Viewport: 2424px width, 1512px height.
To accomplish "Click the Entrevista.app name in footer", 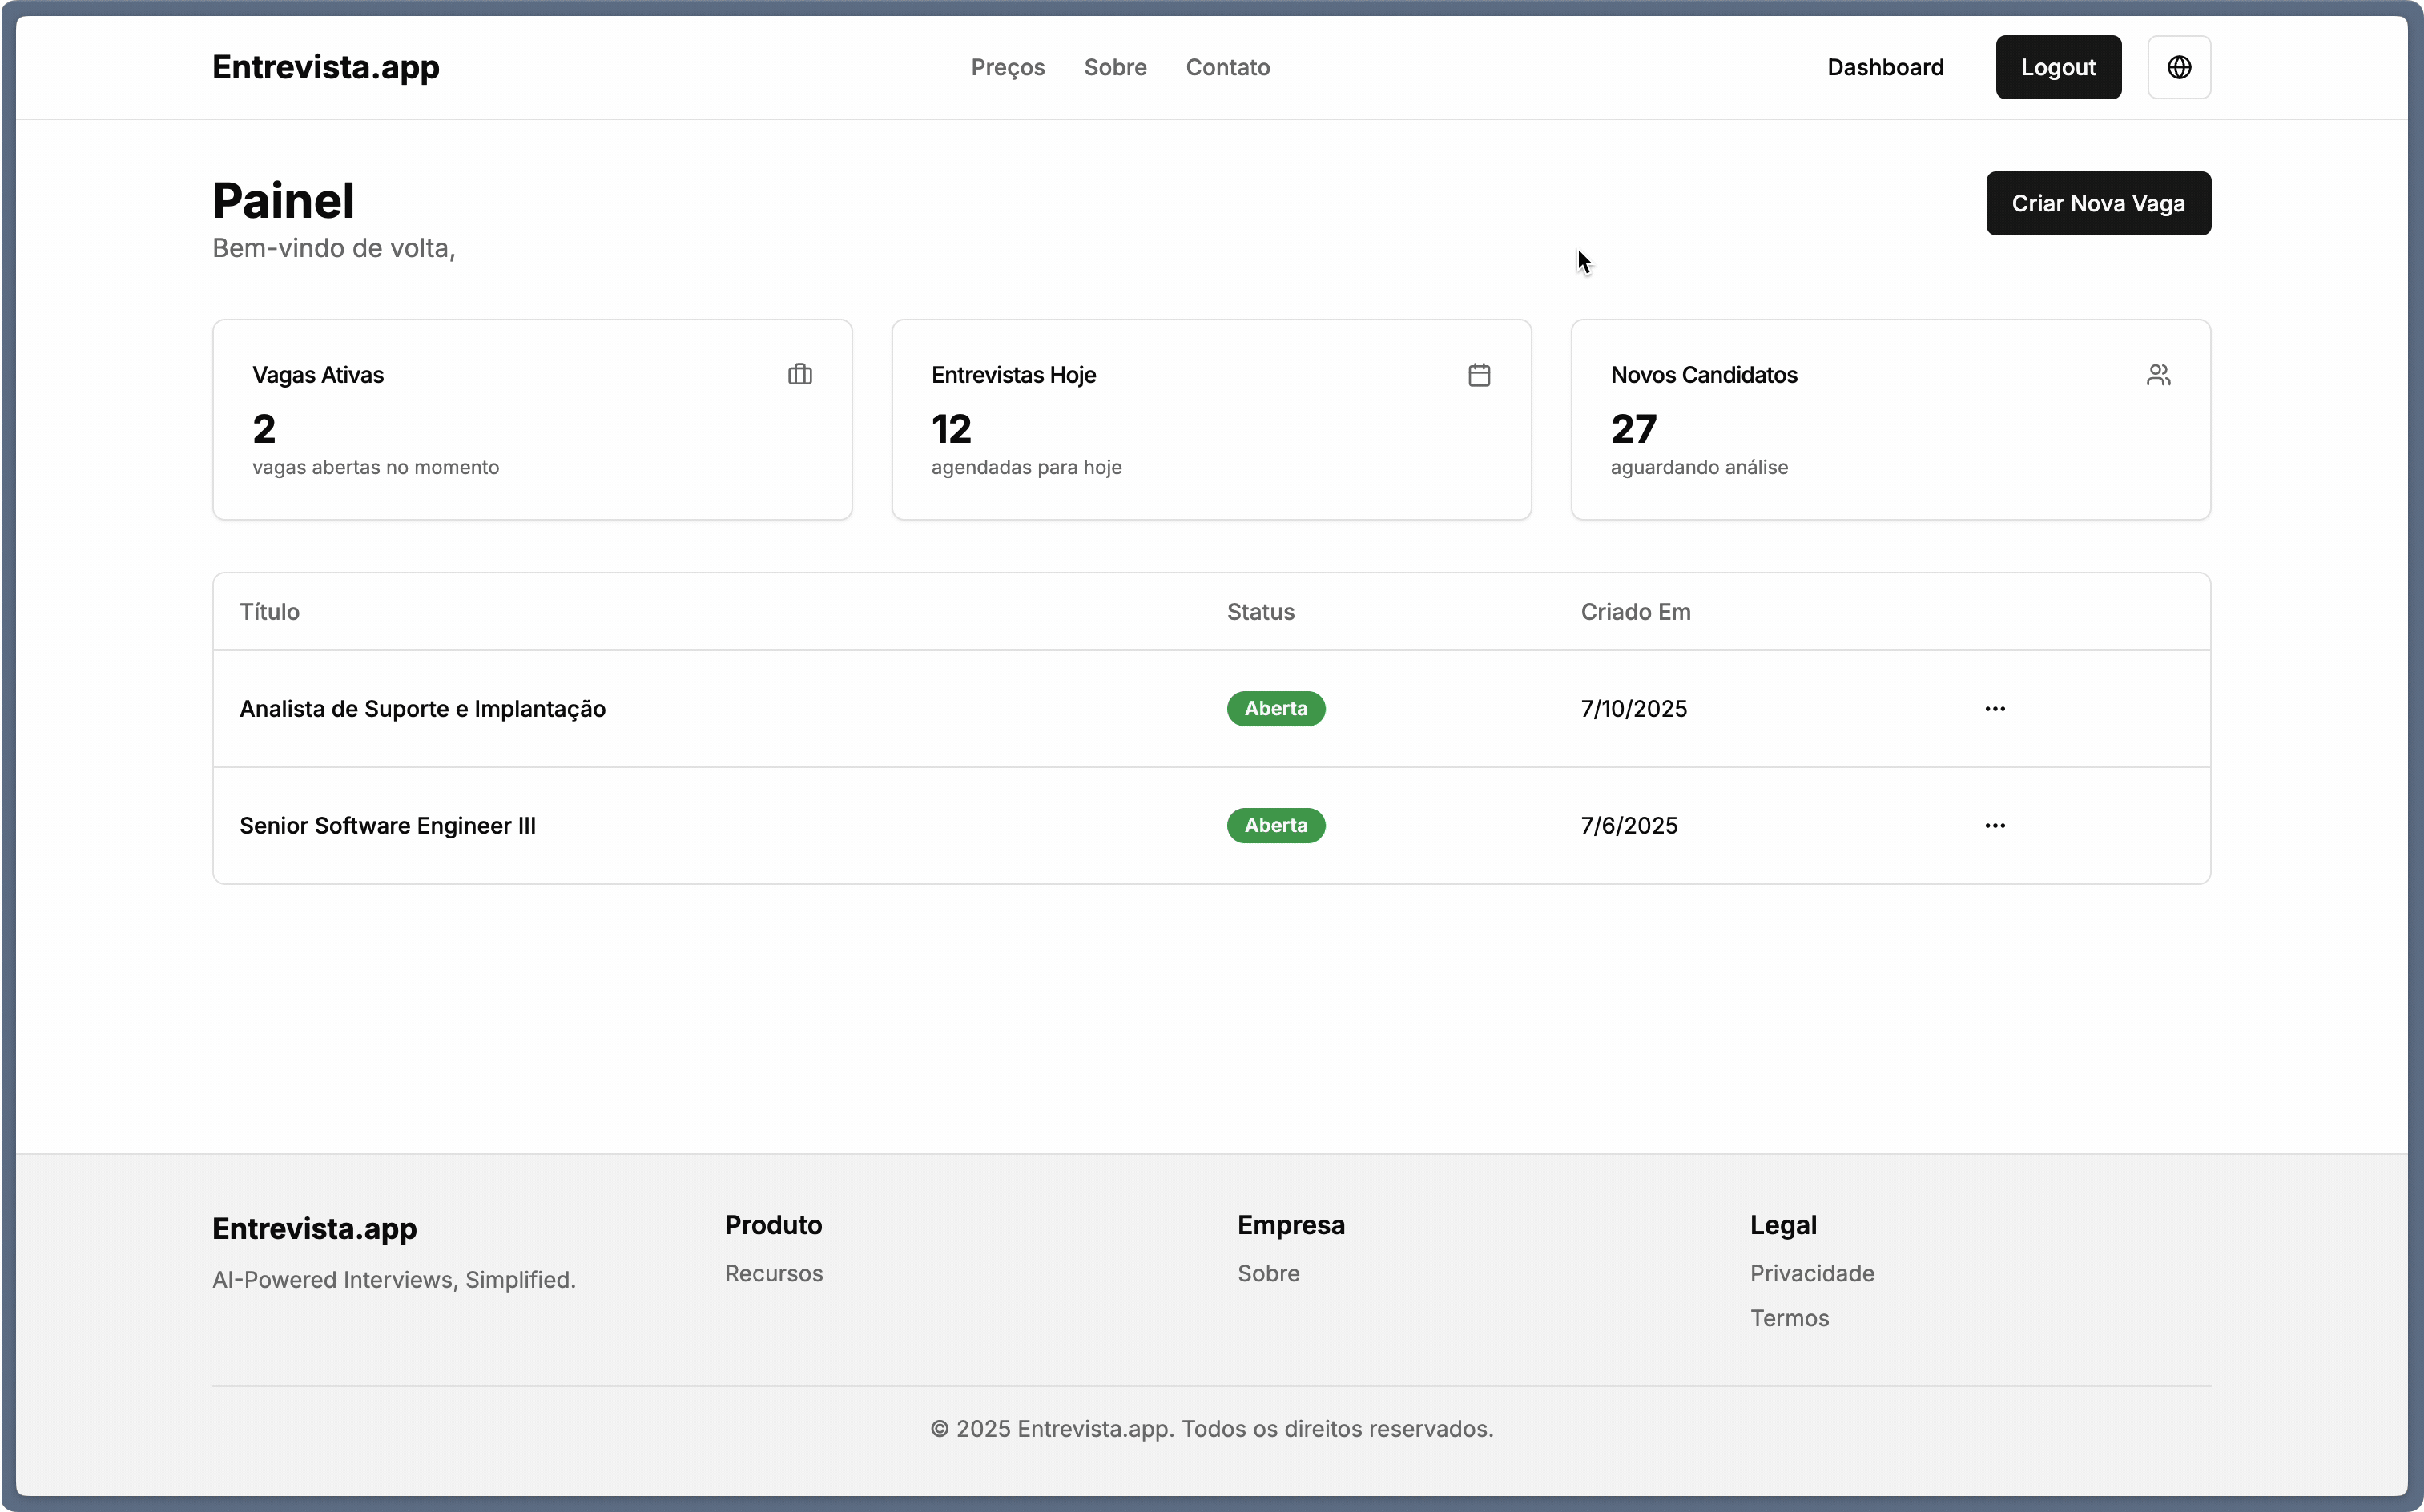I will pyautogui.click(x=314, y=1228).
